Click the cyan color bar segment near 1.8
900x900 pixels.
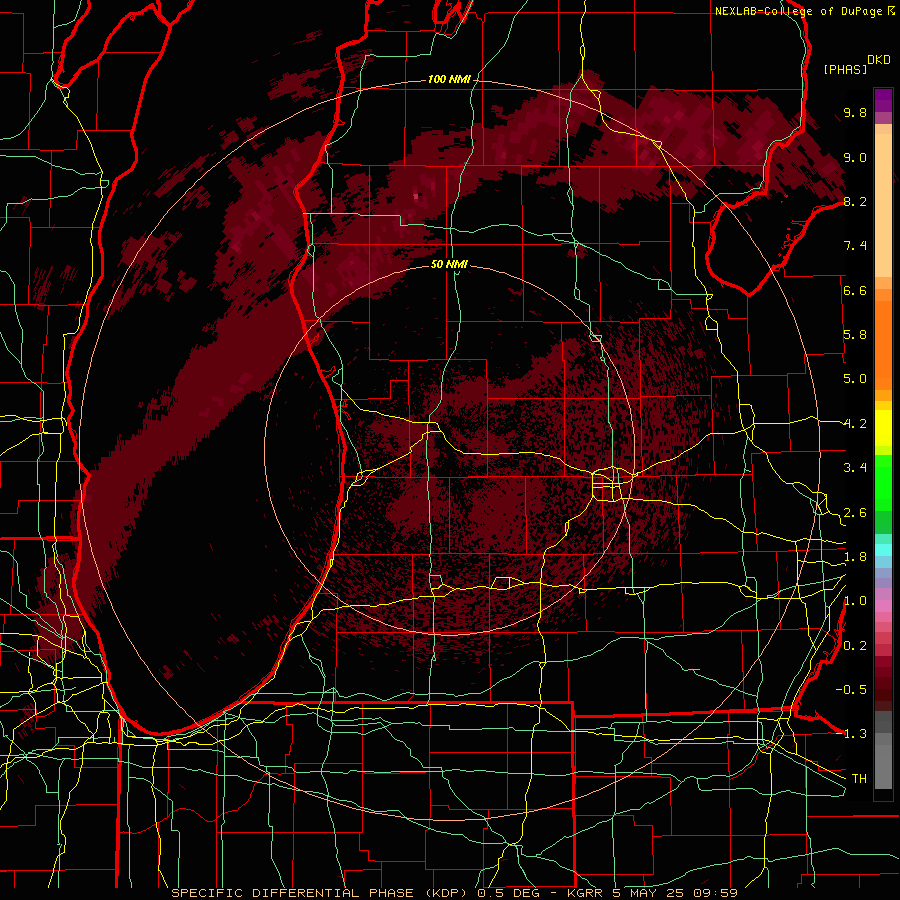point(883,550)
